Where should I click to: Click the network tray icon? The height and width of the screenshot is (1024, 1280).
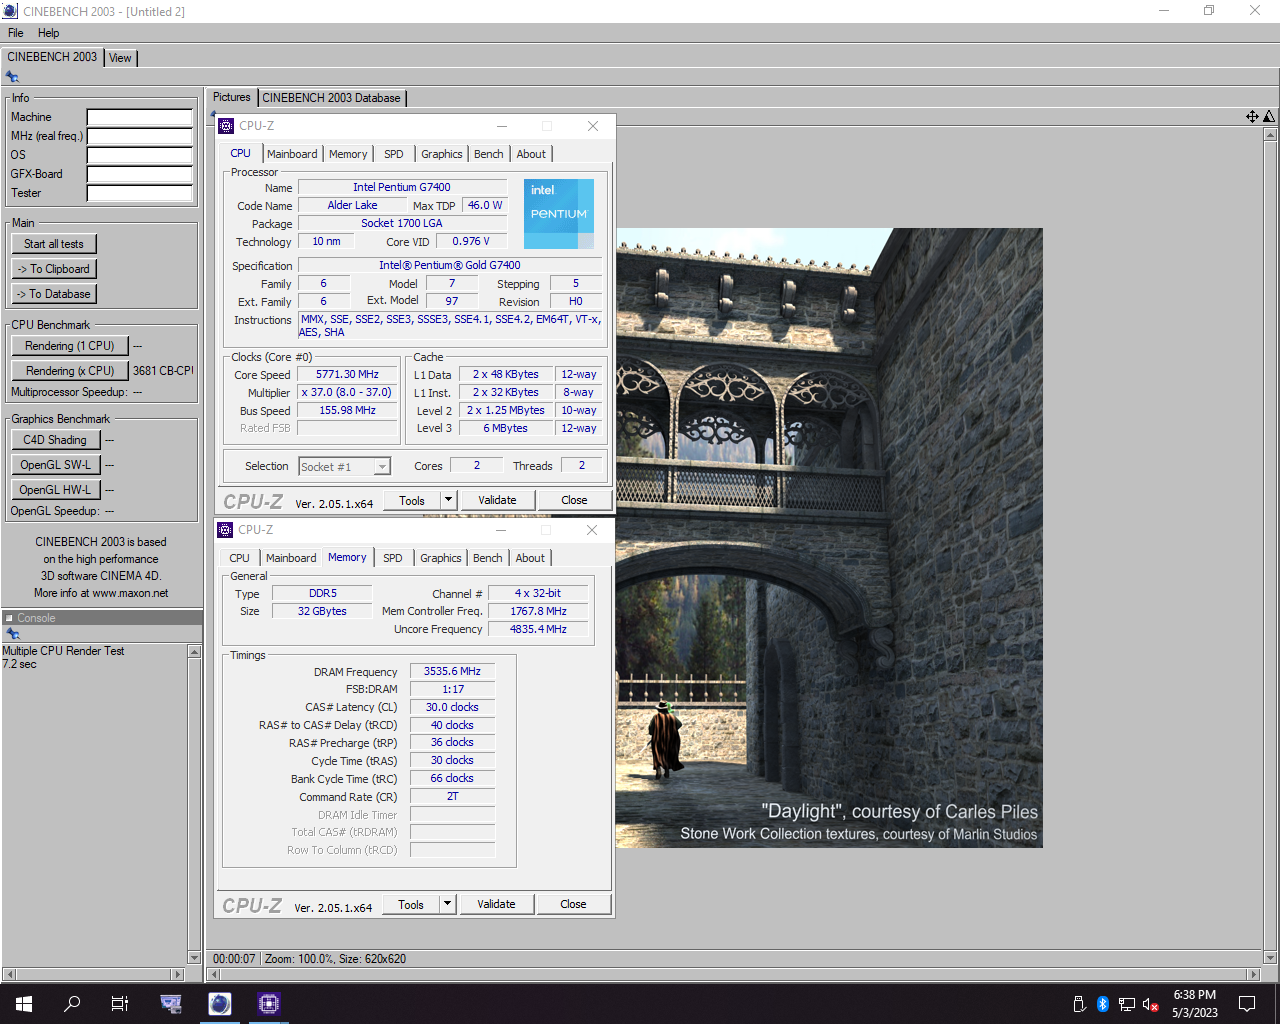1126,1004
